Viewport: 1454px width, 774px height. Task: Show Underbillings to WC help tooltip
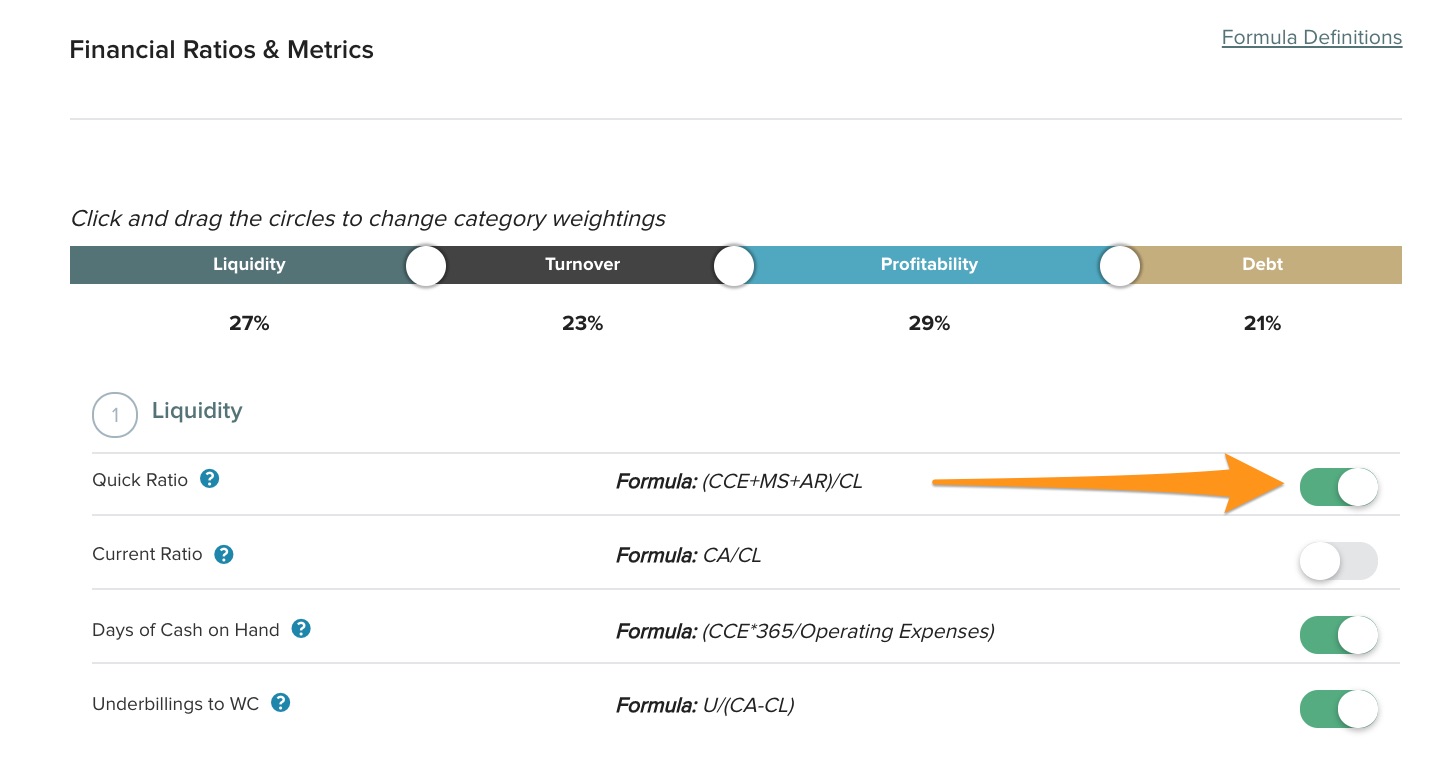pyautogui.click(x=281, y=703)
